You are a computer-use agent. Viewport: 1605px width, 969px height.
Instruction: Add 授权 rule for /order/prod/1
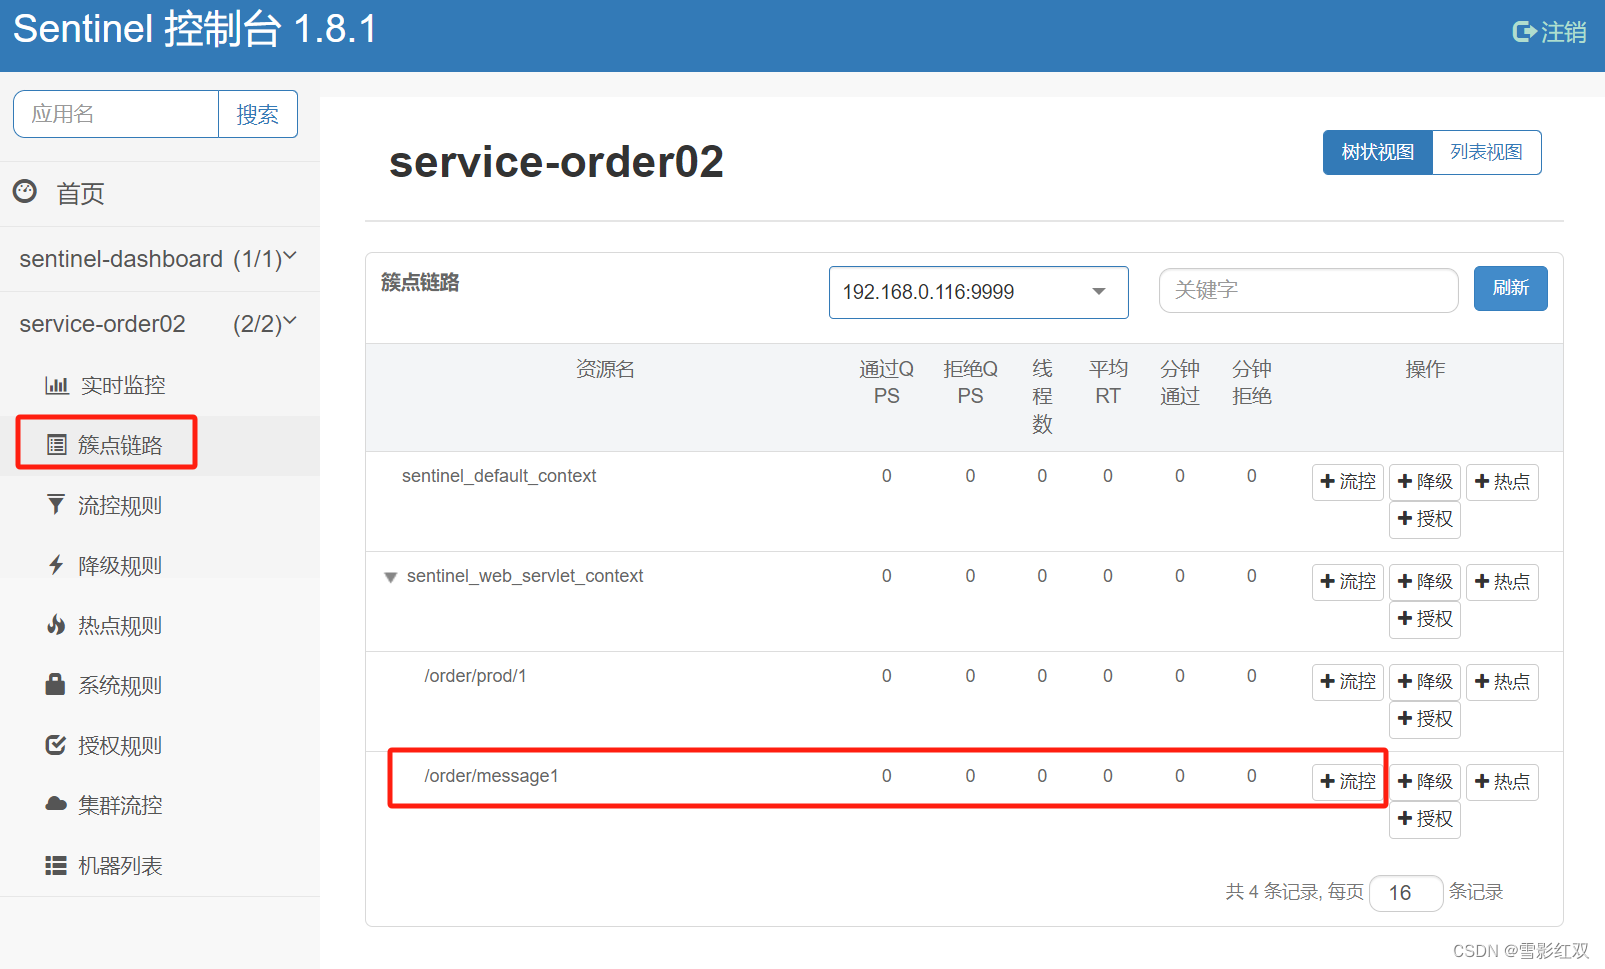(1424, 719)
